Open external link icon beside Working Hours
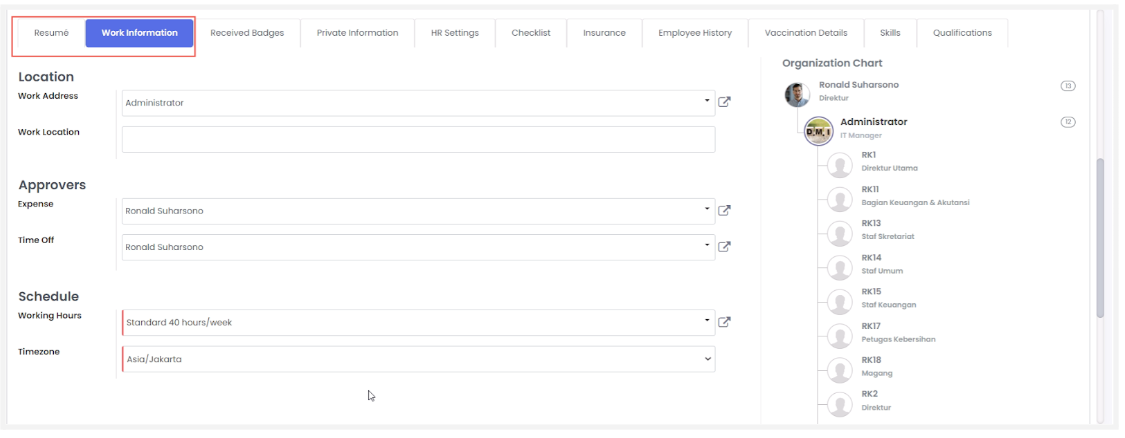The height and width of the screenshot is (438, 1125). (725, 322)
